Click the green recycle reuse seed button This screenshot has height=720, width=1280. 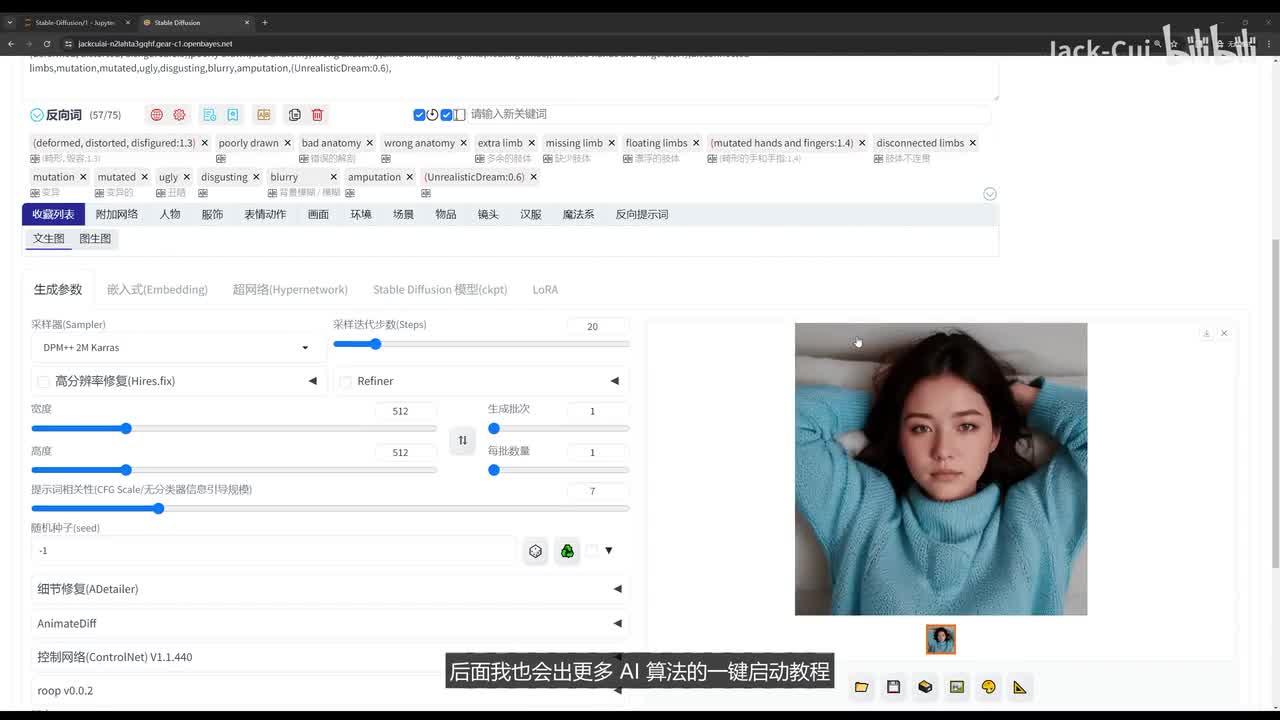pyautogui.click(x=567, y=551)
